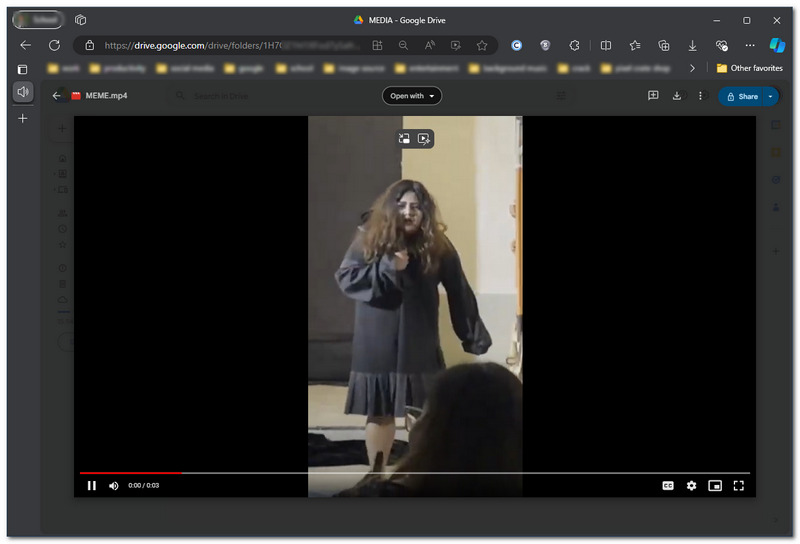Open video player settings gear
The width and height of the screenshot is (800, 544).
click(x=691, y=485)
